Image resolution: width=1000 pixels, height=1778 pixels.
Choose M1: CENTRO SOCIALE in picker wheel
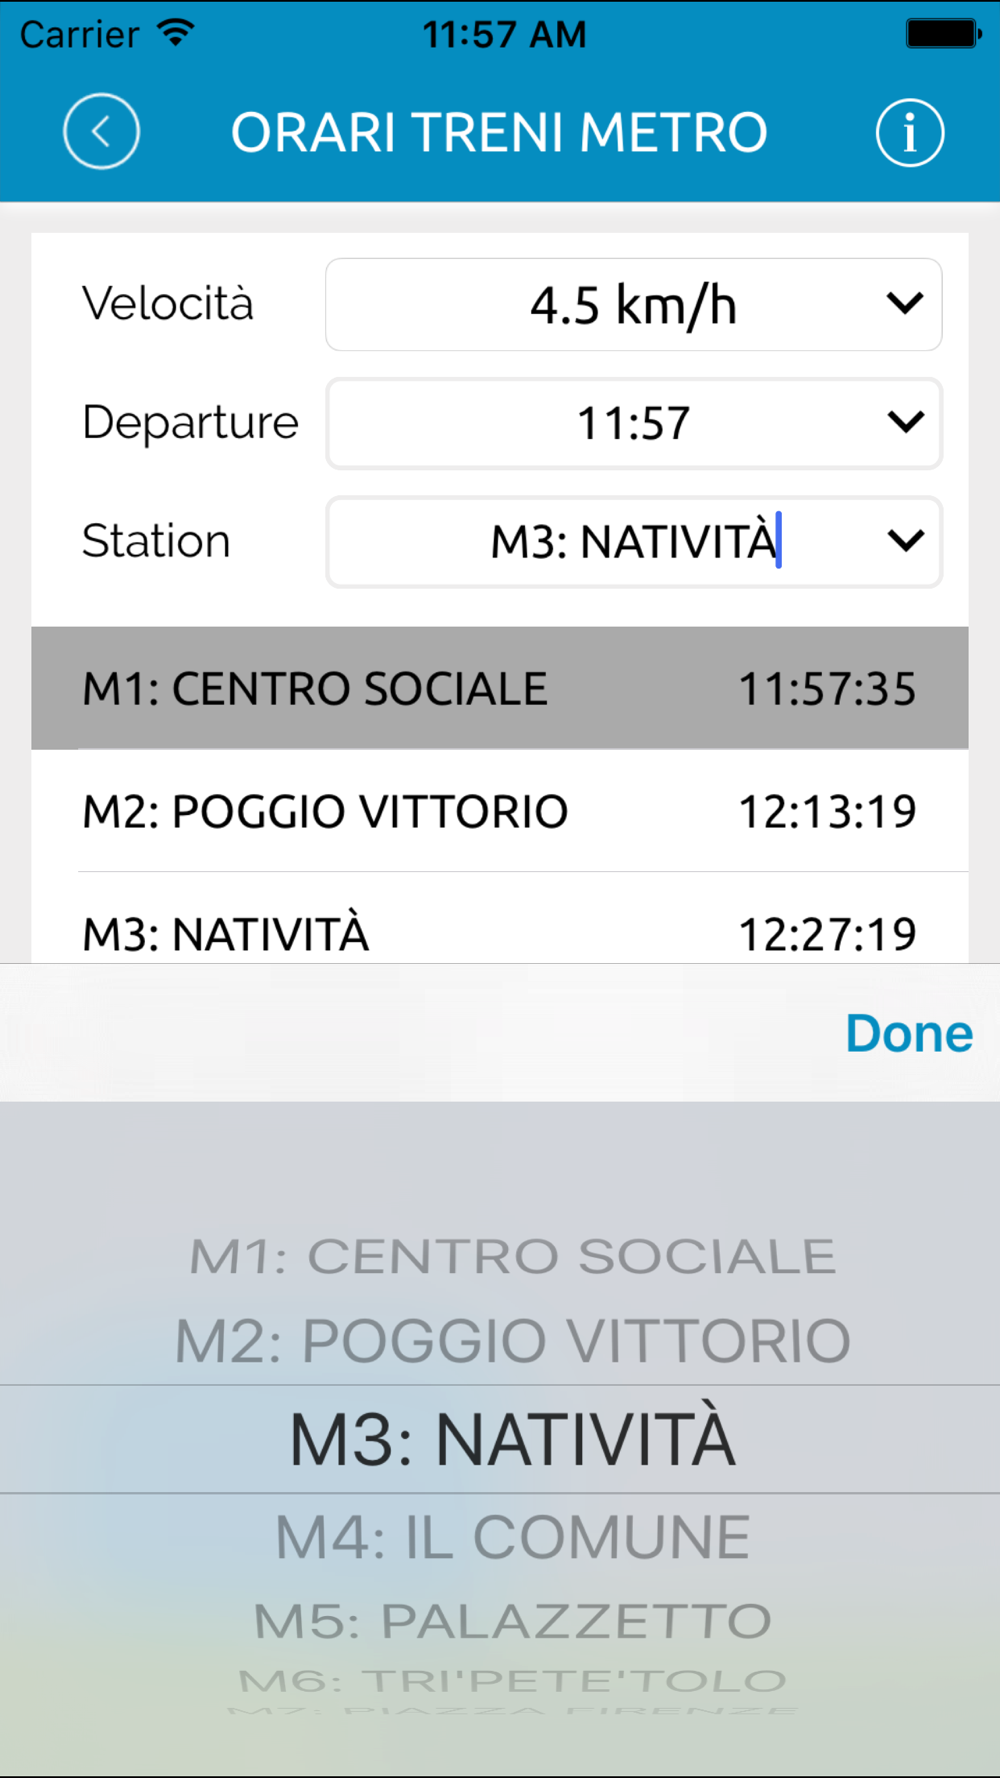coord(513,1257)
